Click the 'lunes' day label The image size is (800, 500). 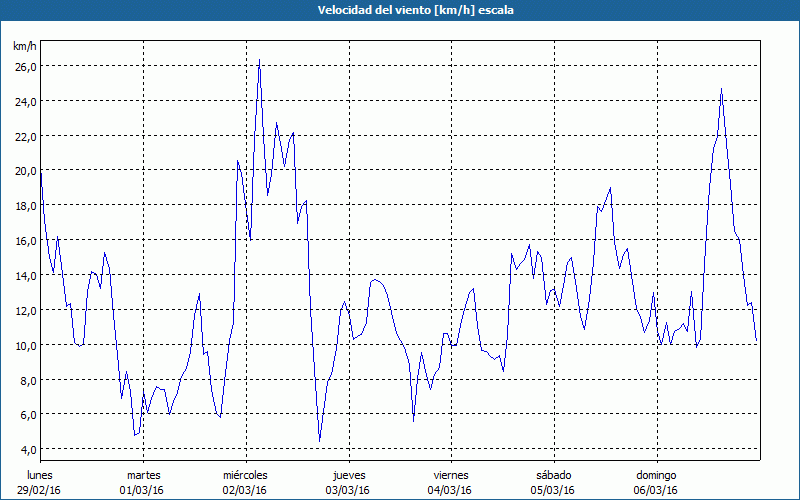point(40,474)
